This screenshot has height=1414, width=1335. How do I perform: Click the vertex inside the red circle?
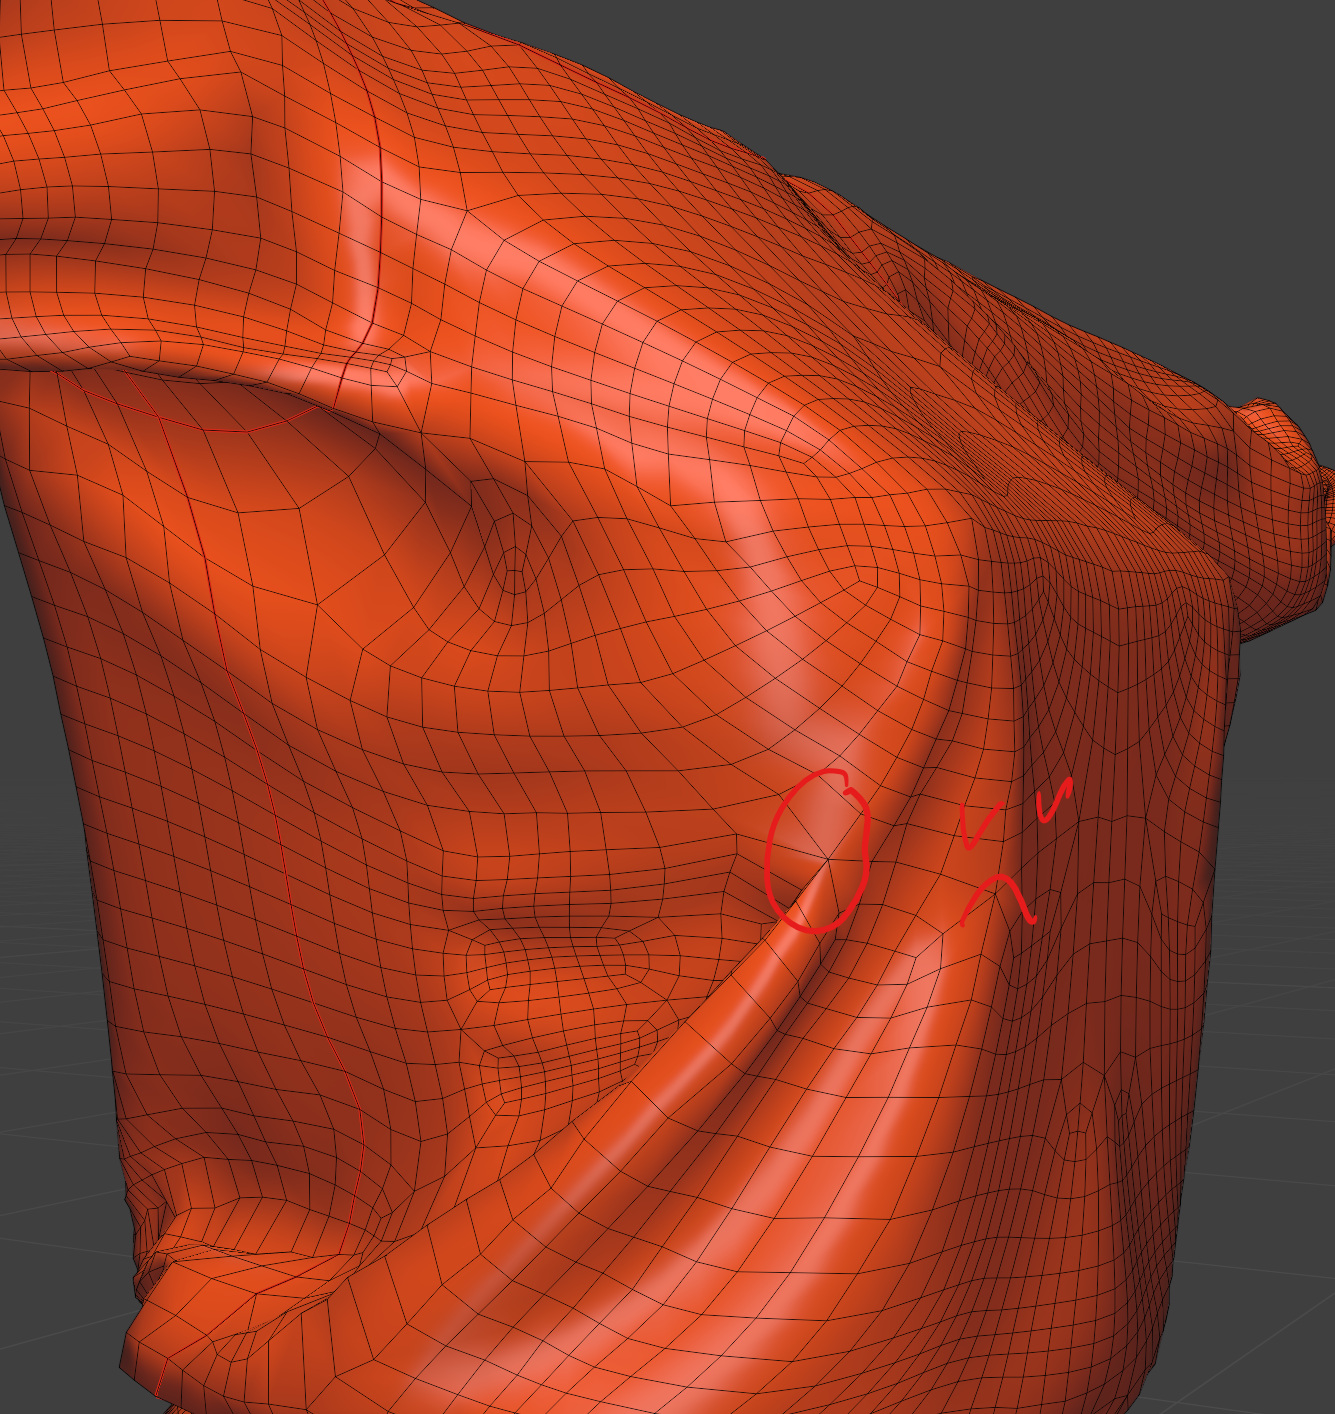click(x=827, y=858)
